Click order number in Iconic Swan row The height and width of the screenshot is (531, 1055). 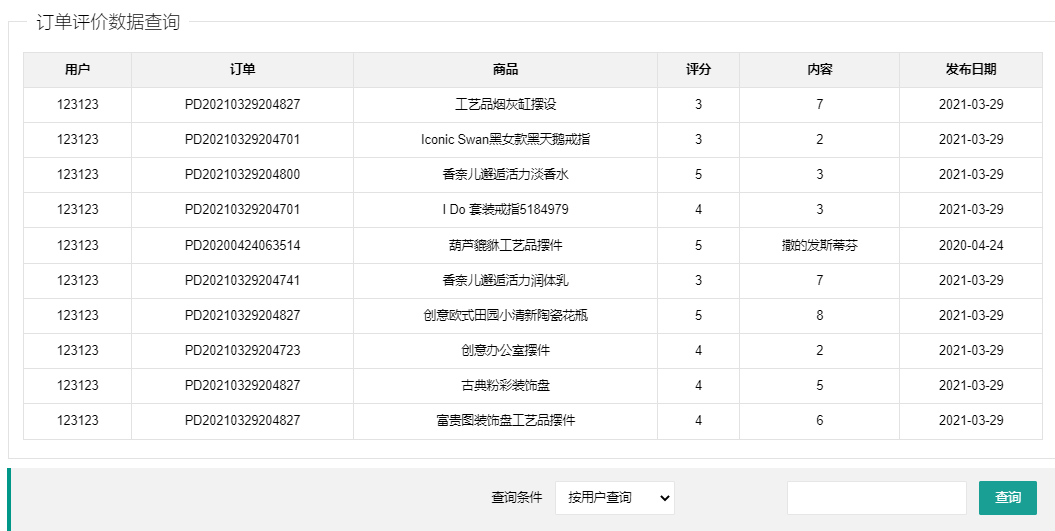(x=242, y=139)
